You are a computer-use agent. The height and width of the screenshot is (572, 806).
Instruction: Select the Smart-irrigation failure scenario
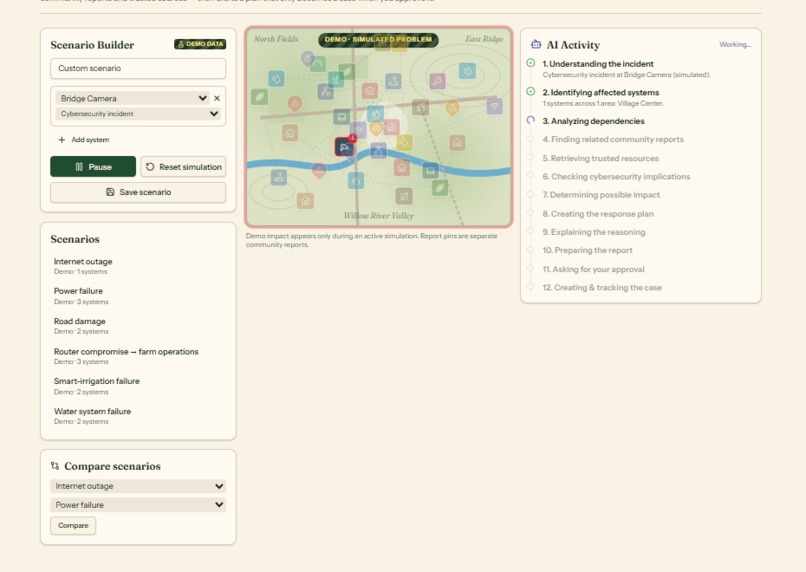[x=138, y=386]
